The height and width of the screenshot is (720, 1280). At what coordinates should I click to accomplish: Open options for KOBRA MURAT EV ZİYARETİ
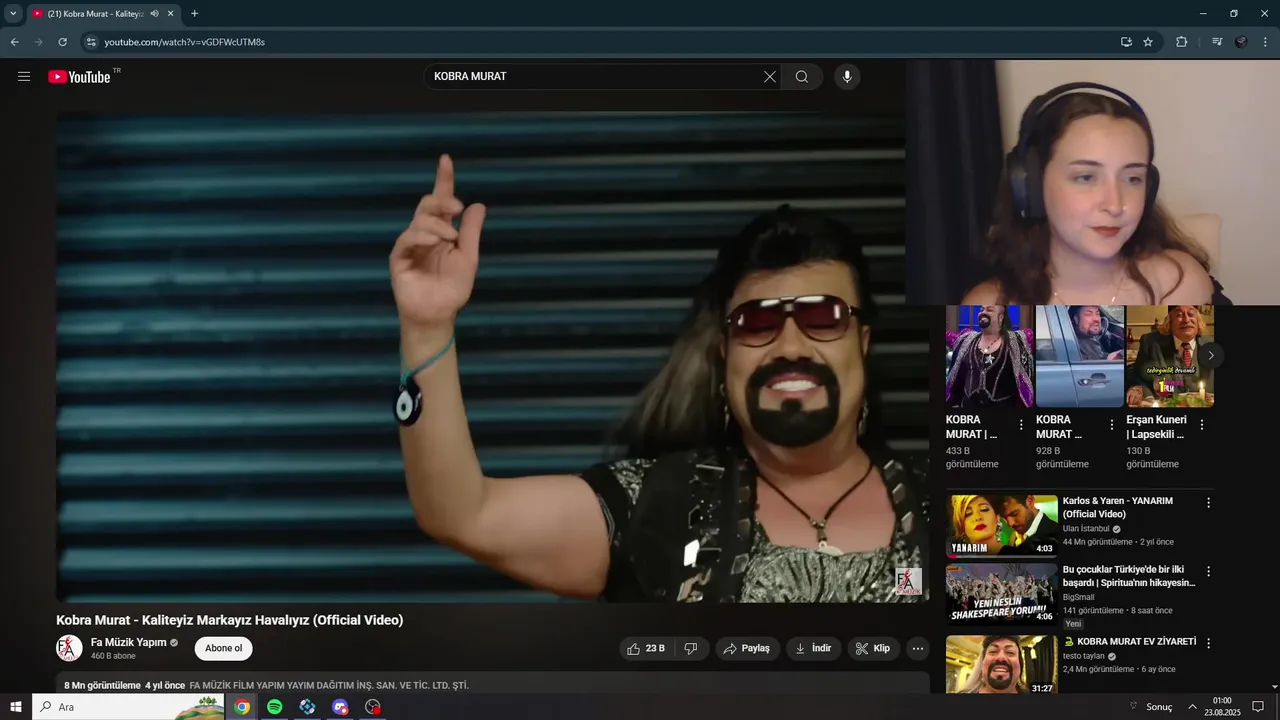pos(1208,643)
